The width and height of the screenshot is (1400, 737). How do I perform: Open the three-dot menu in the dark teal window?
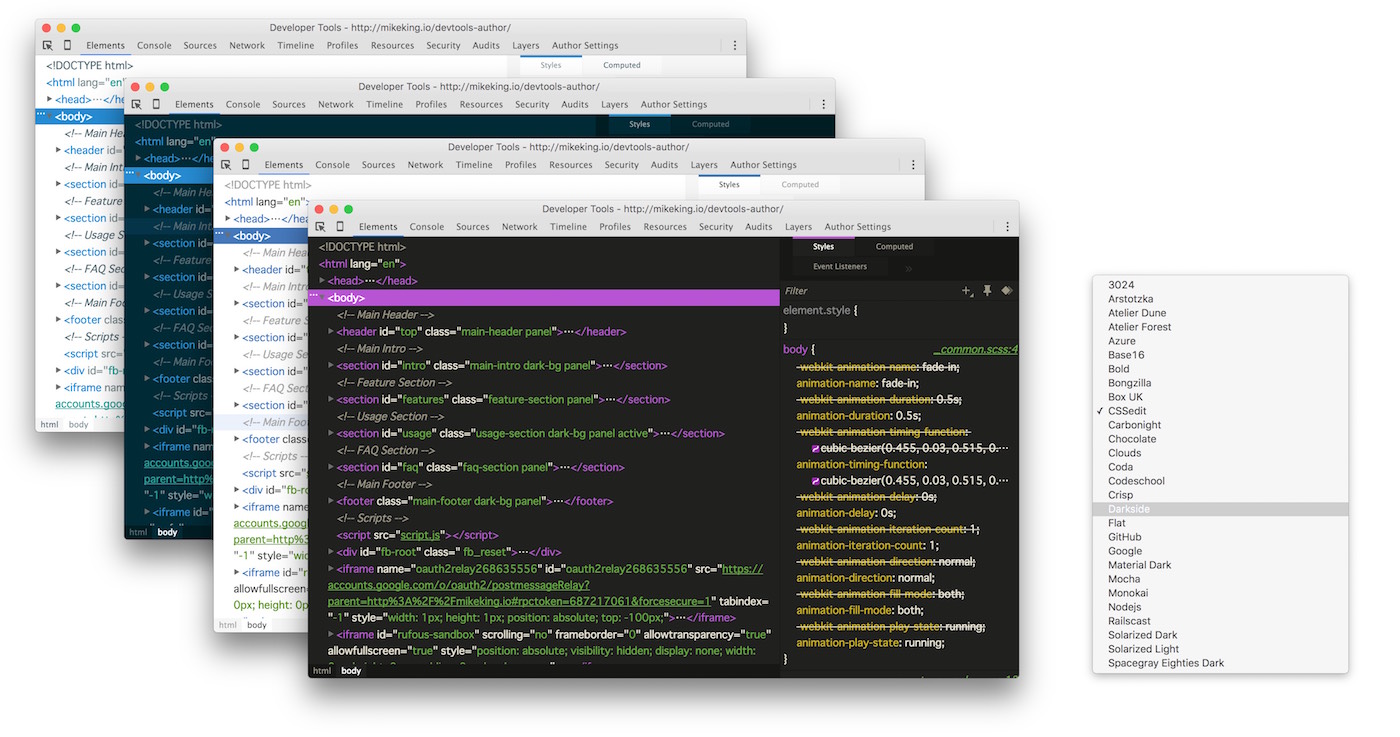click(824, 104)
